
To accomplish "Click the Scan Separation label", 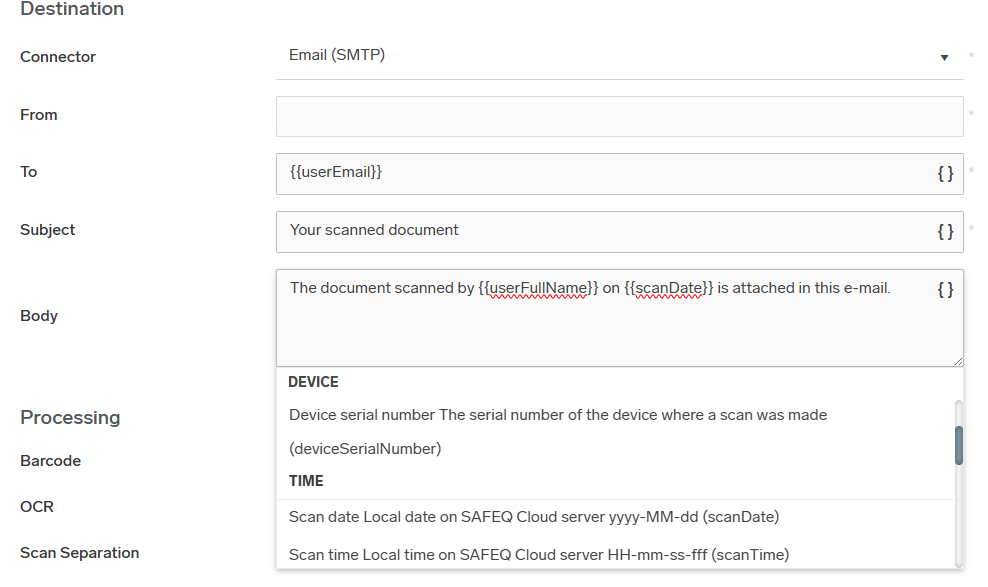I will 79,553.
